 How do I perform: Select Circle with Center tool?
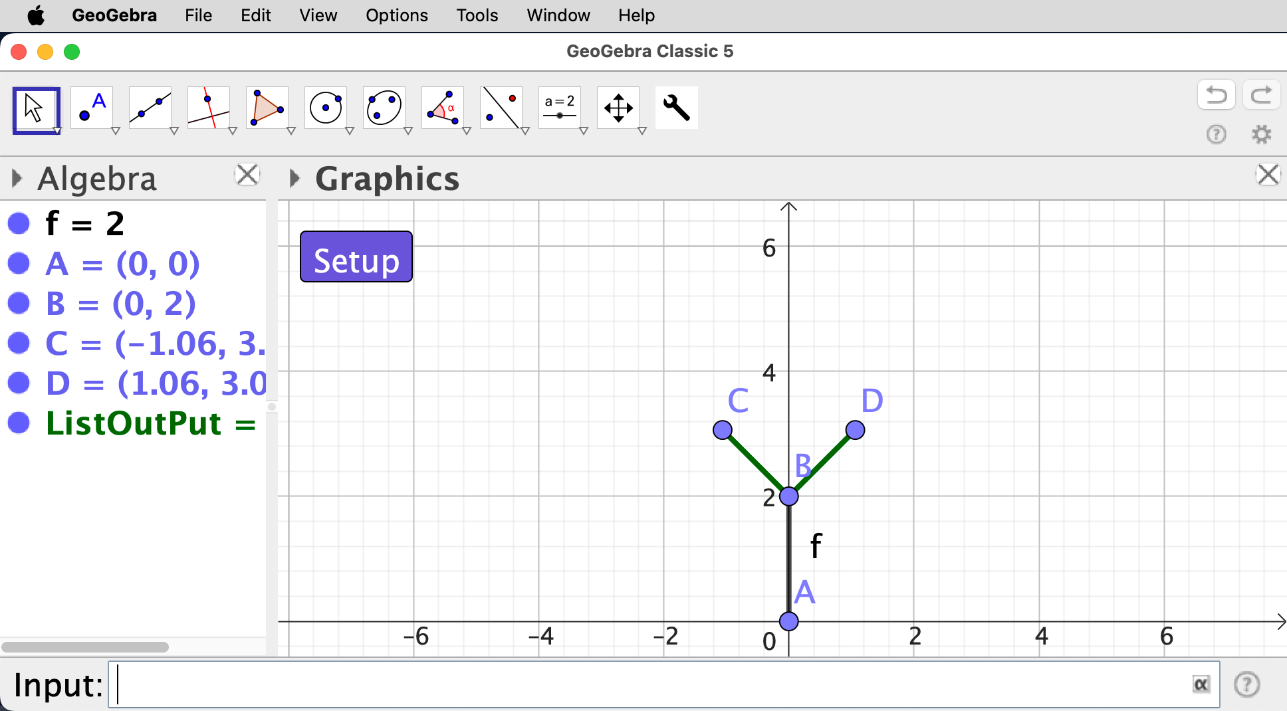[x=326, y=108]
